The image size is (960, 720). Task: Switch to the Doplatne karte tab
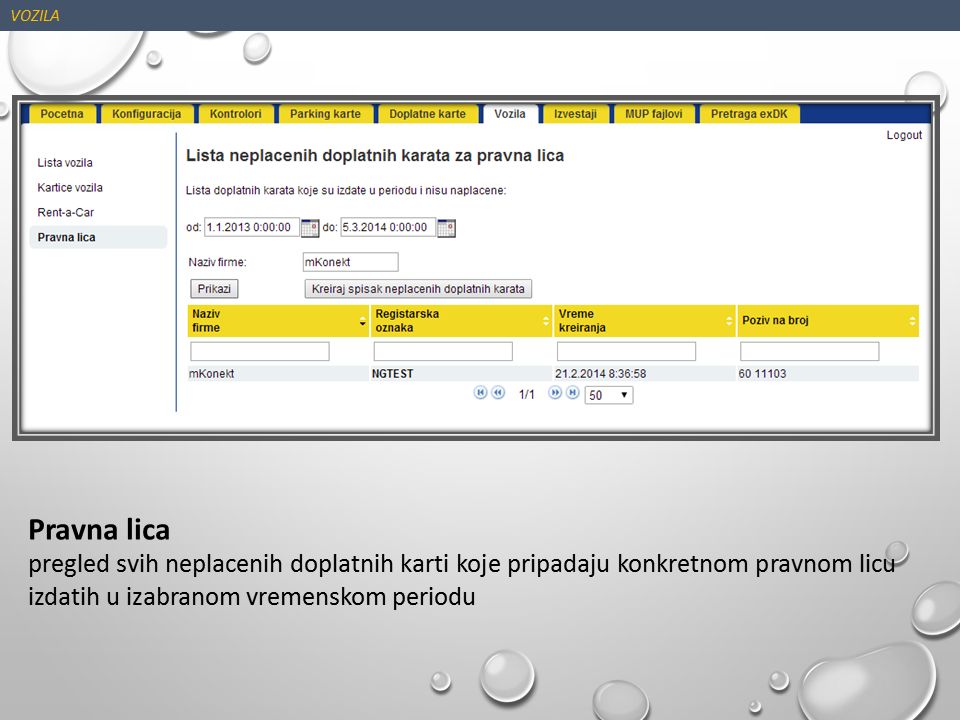click(427, 114)
